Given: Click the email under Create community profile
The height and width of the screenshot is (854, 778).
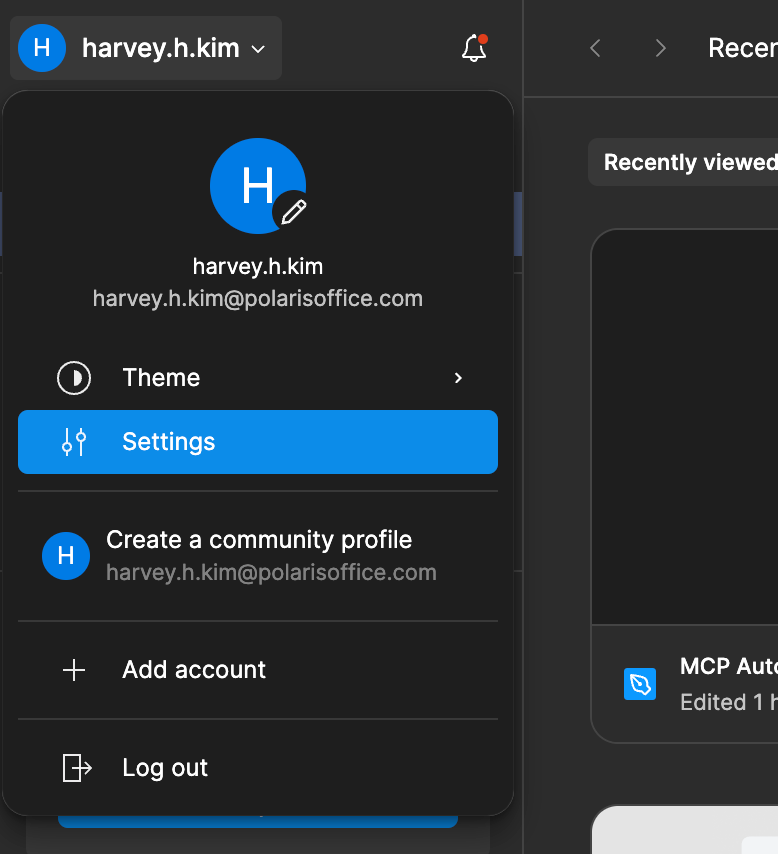Looking at the screenshot, I should 271,573.
